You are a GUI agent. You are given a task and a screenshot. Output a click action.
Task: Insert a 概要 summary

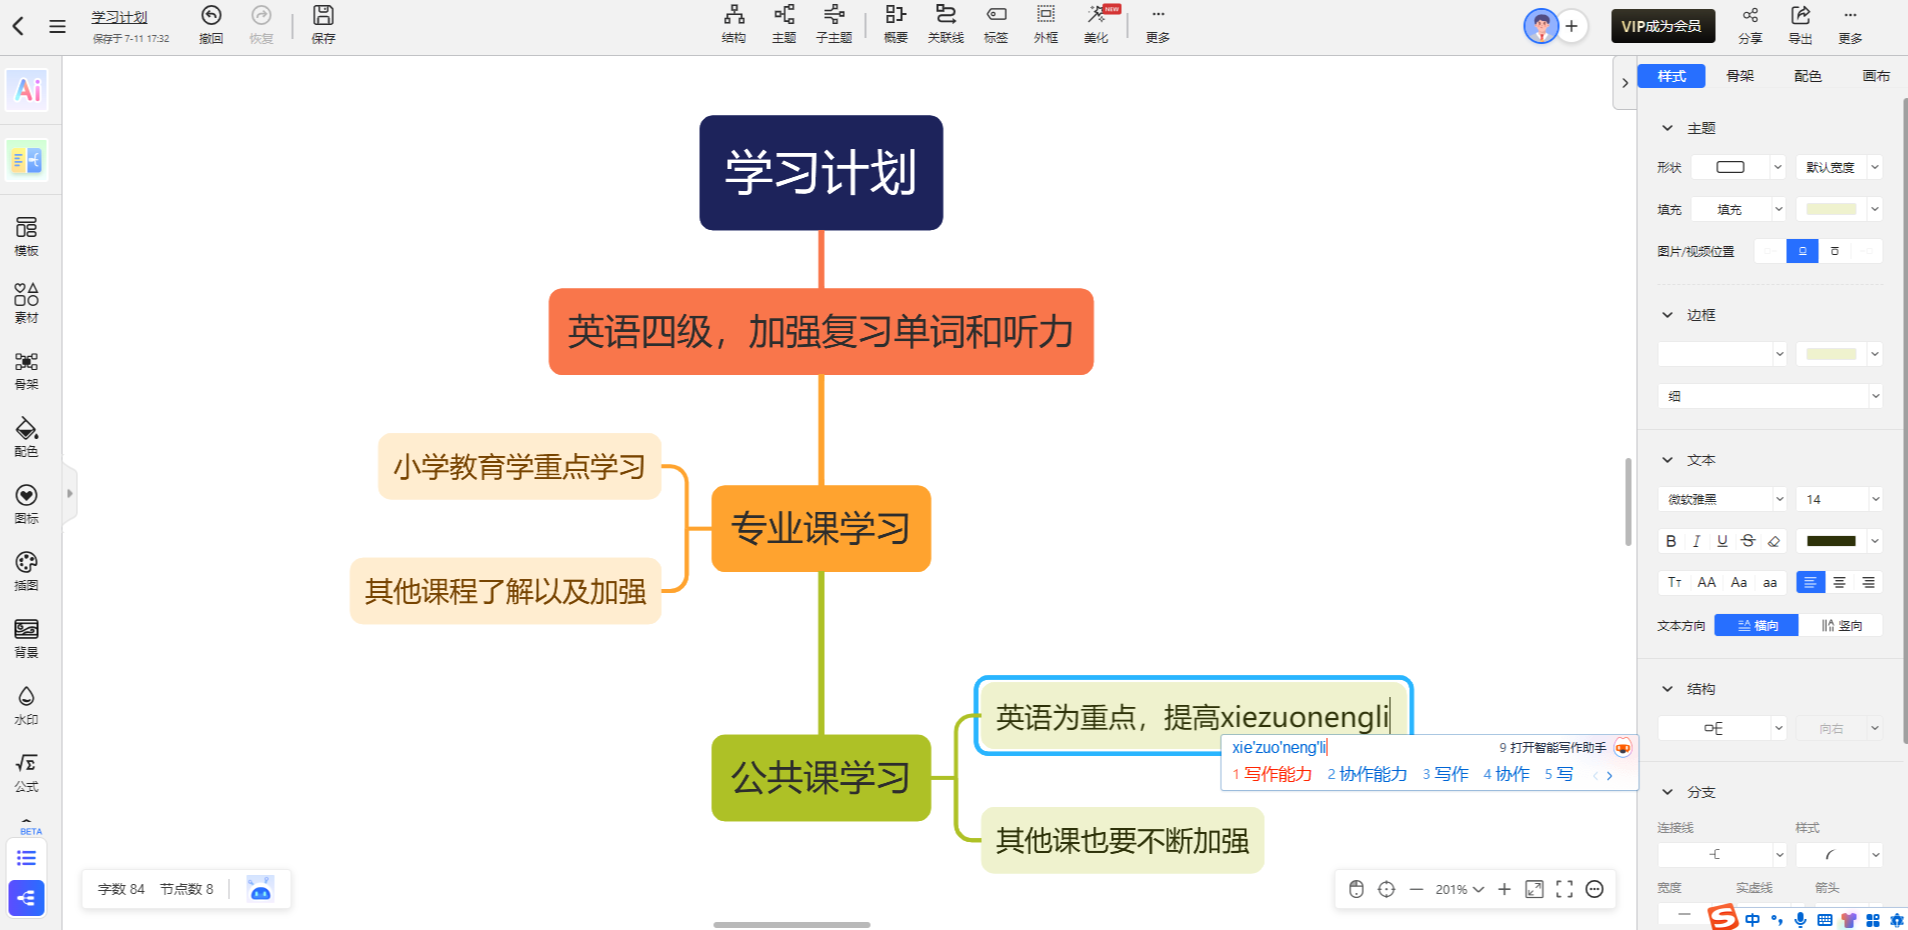point(896,24)
